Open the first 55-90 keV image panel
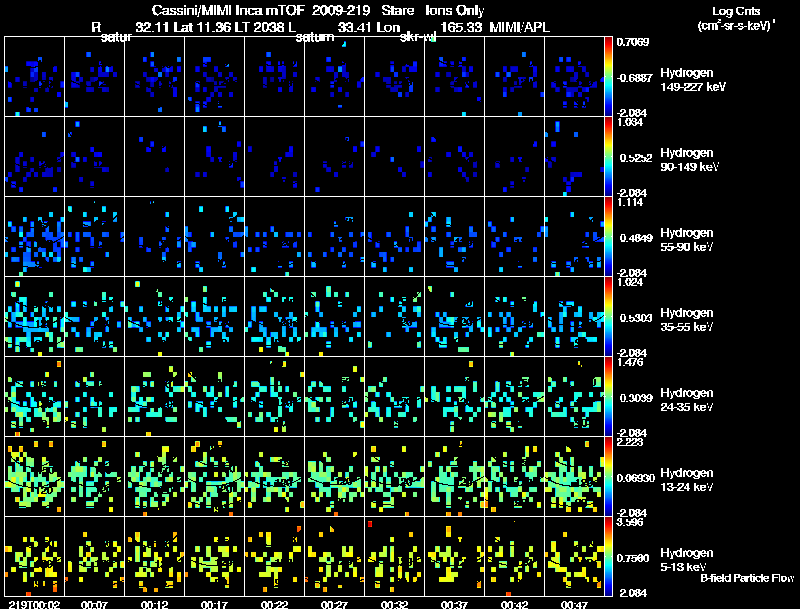Screen dimensions: 800x609 (34, 236)
